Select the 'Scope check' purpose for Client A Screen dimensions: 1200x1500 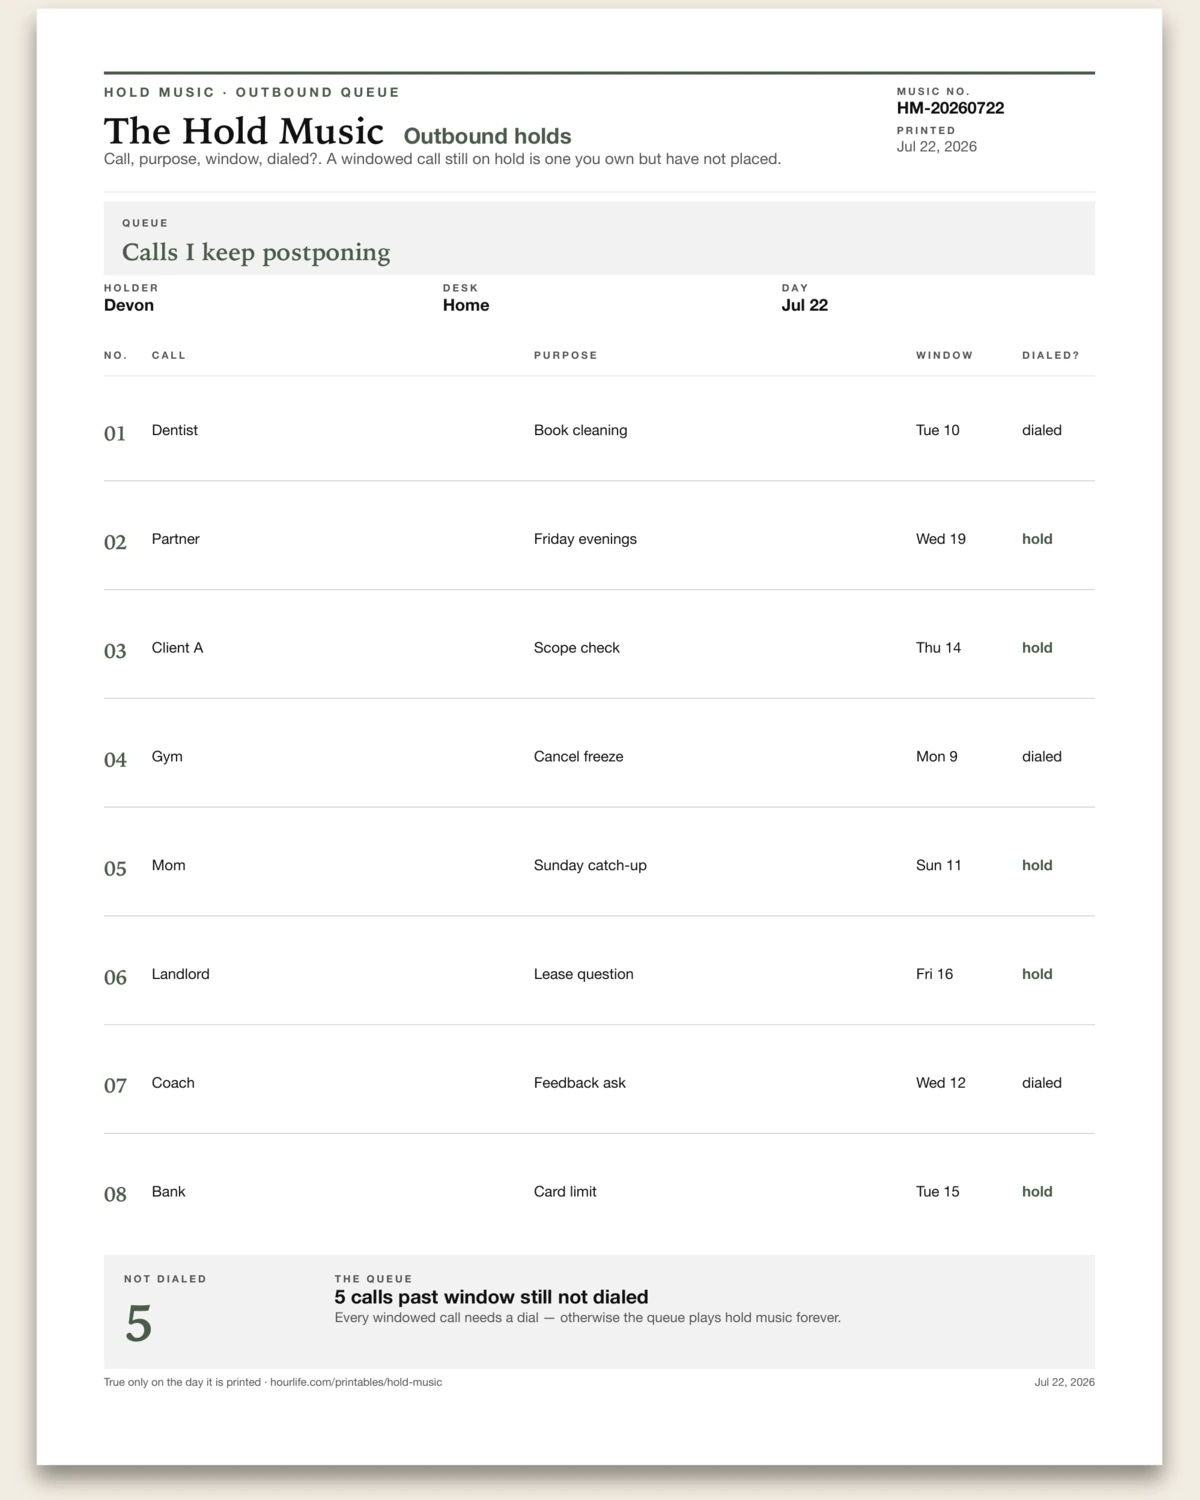[x=577, y=648]
